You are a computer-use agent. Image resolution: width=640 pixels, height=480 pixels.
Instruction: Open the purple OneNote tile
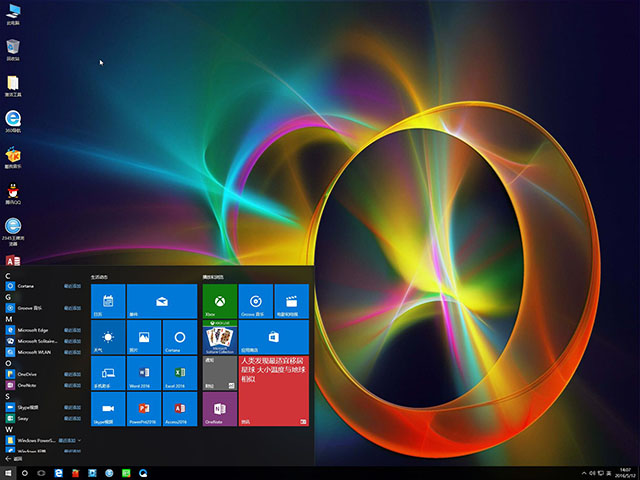pyautogui.click(x=220, y=409)
